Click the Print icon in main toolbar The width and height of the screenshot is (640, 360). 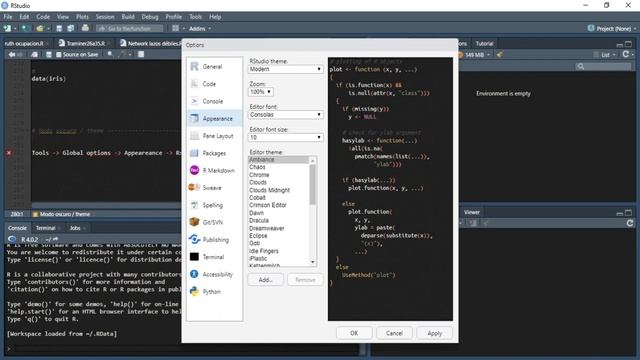85,28
